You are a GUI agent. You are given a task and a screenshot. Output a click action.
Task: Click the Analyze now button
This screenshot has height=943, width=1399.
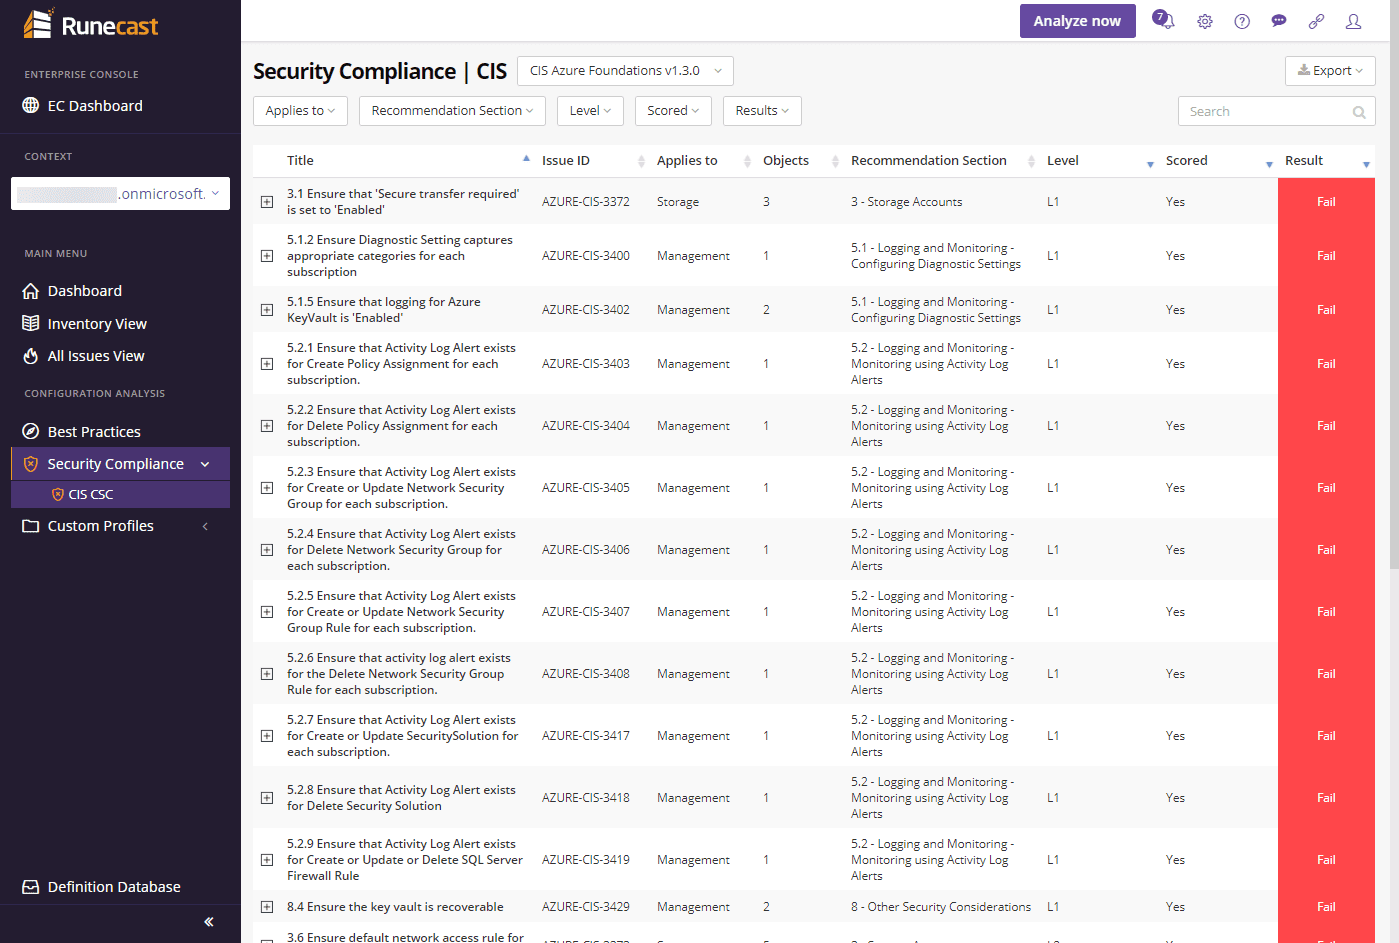(x=1077, y=21)
